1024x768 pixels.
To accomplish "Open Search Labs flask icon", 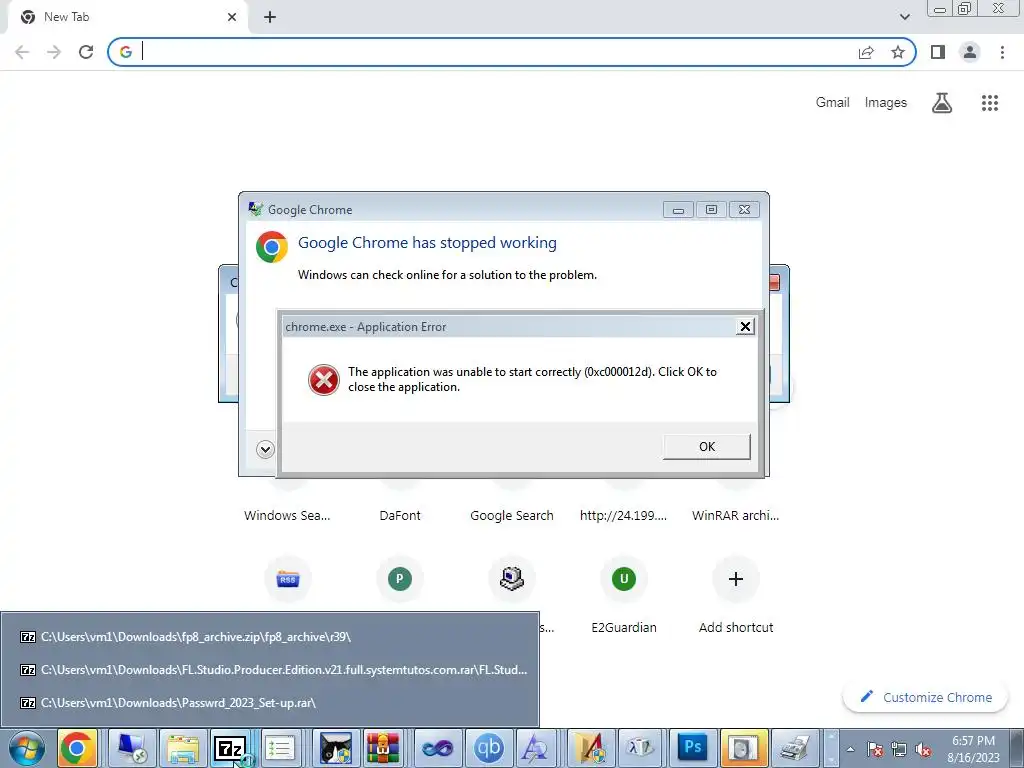I will click(942, 103).
